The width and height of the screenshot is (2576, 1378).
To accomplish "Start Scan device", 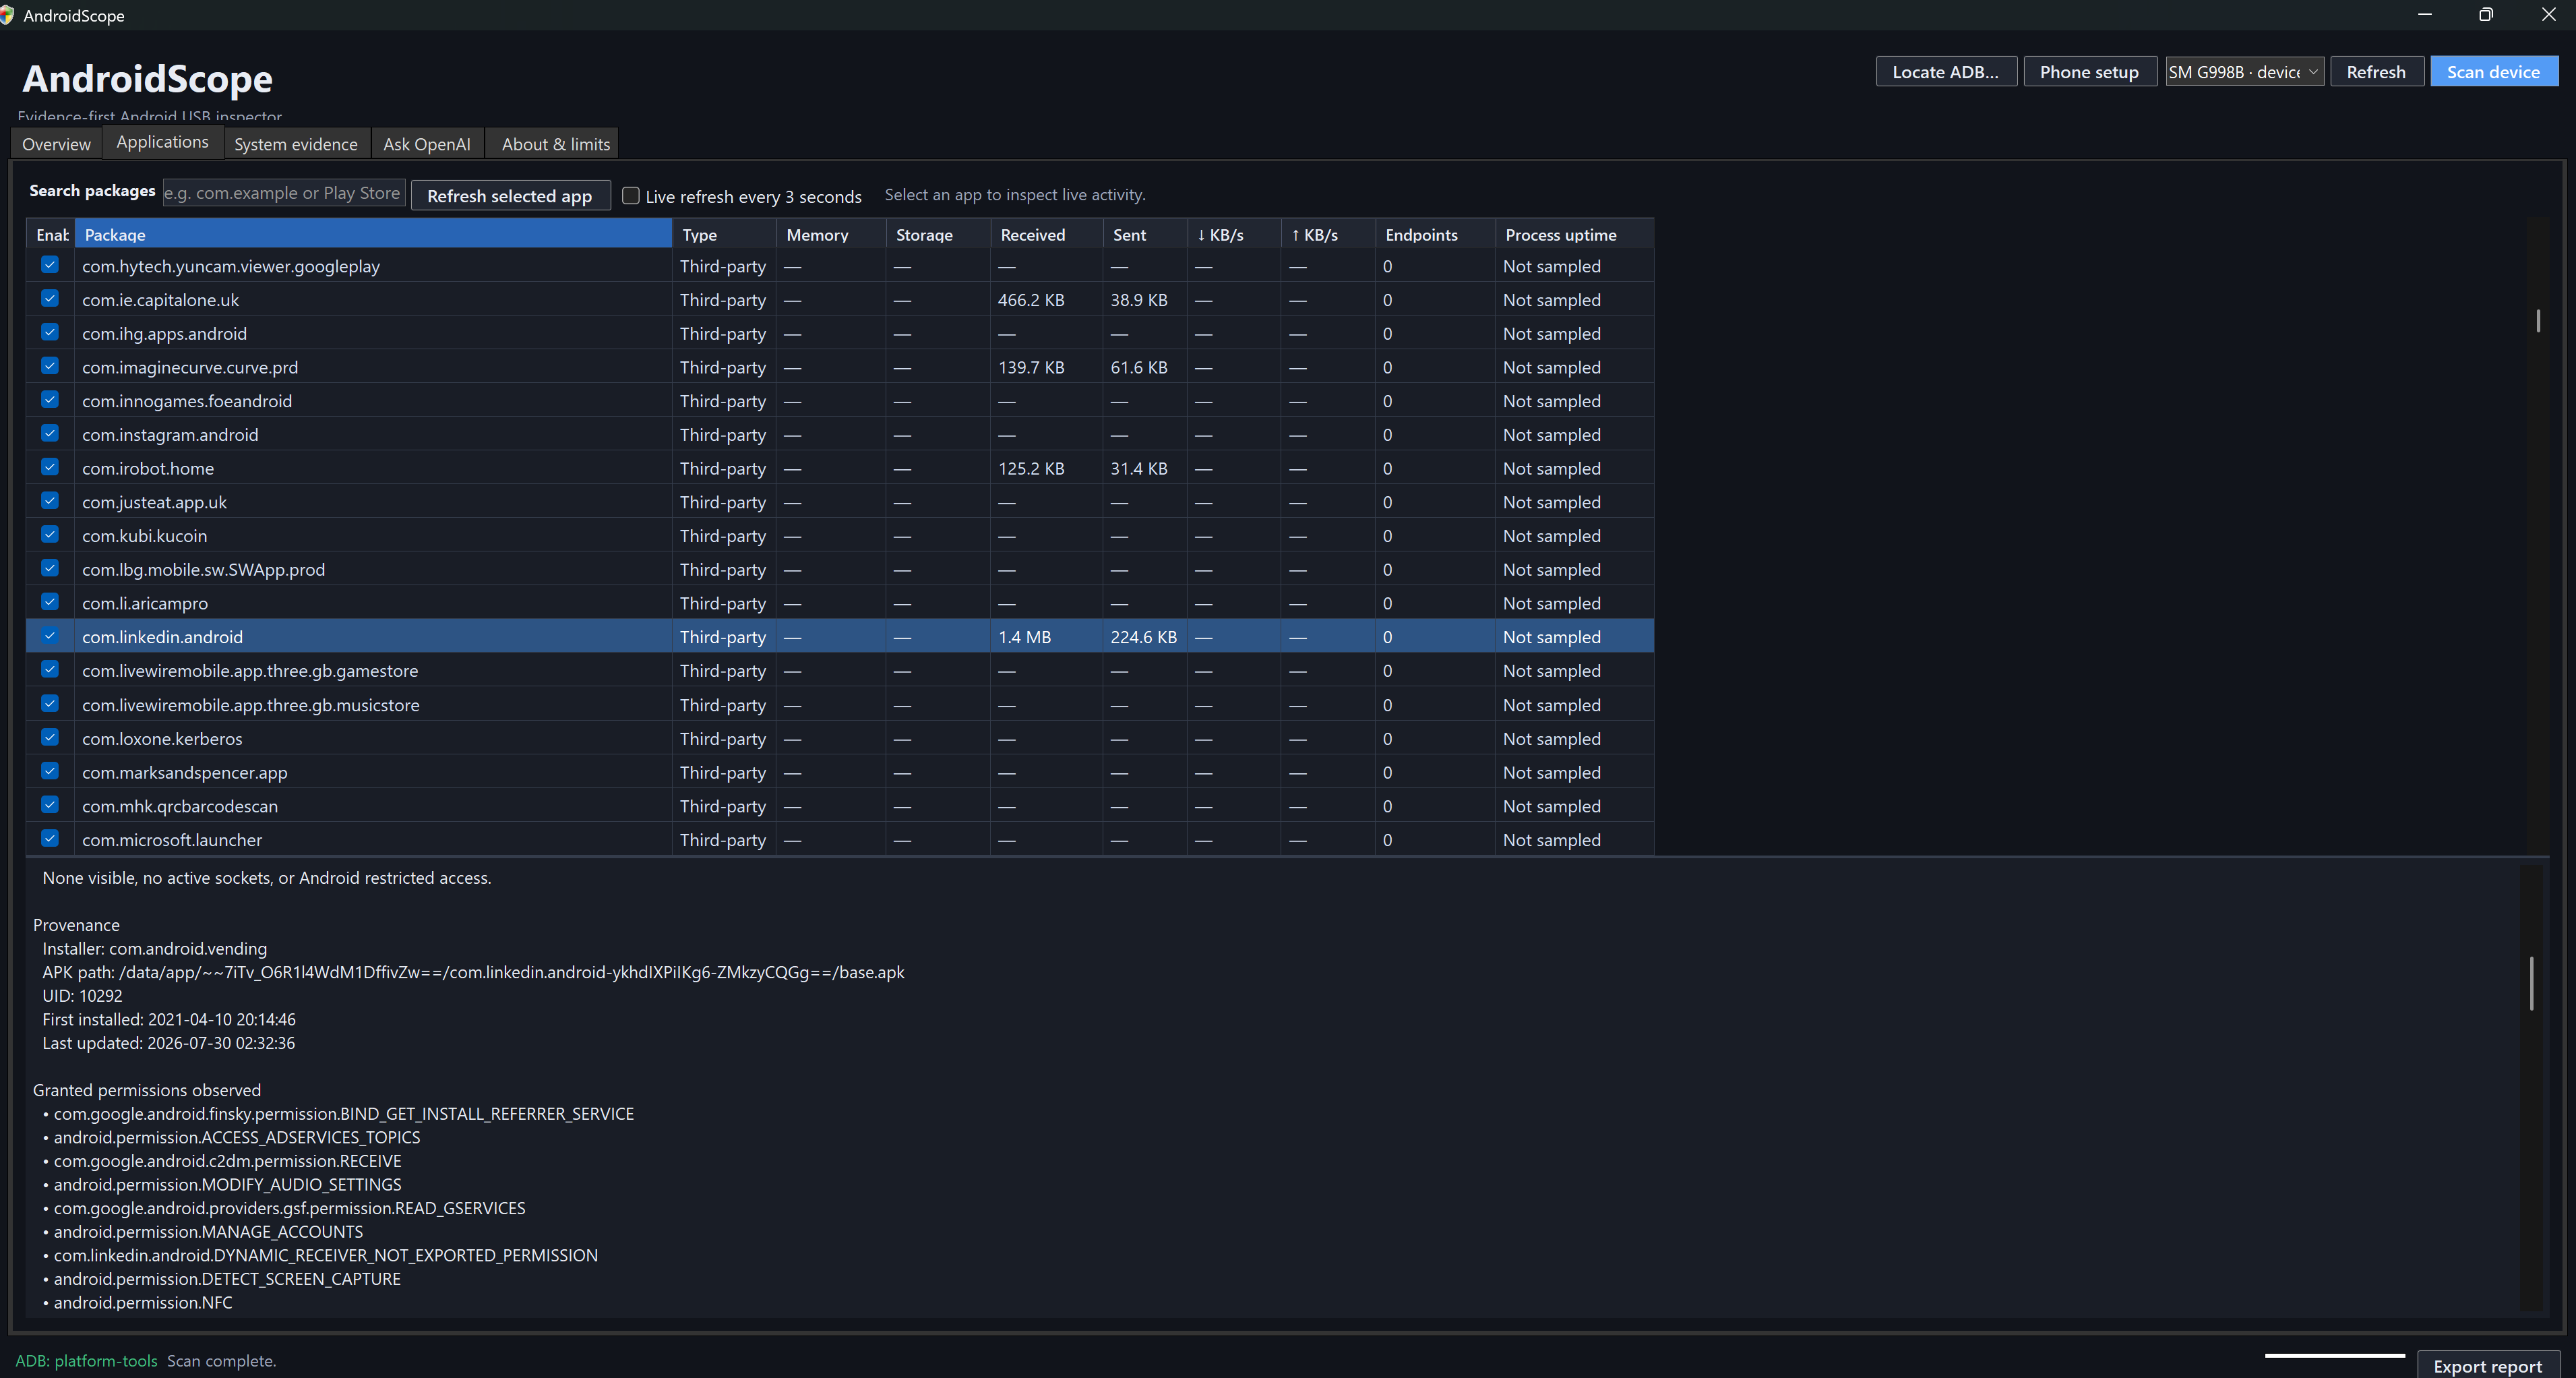I will click(x=2494, y=72).
